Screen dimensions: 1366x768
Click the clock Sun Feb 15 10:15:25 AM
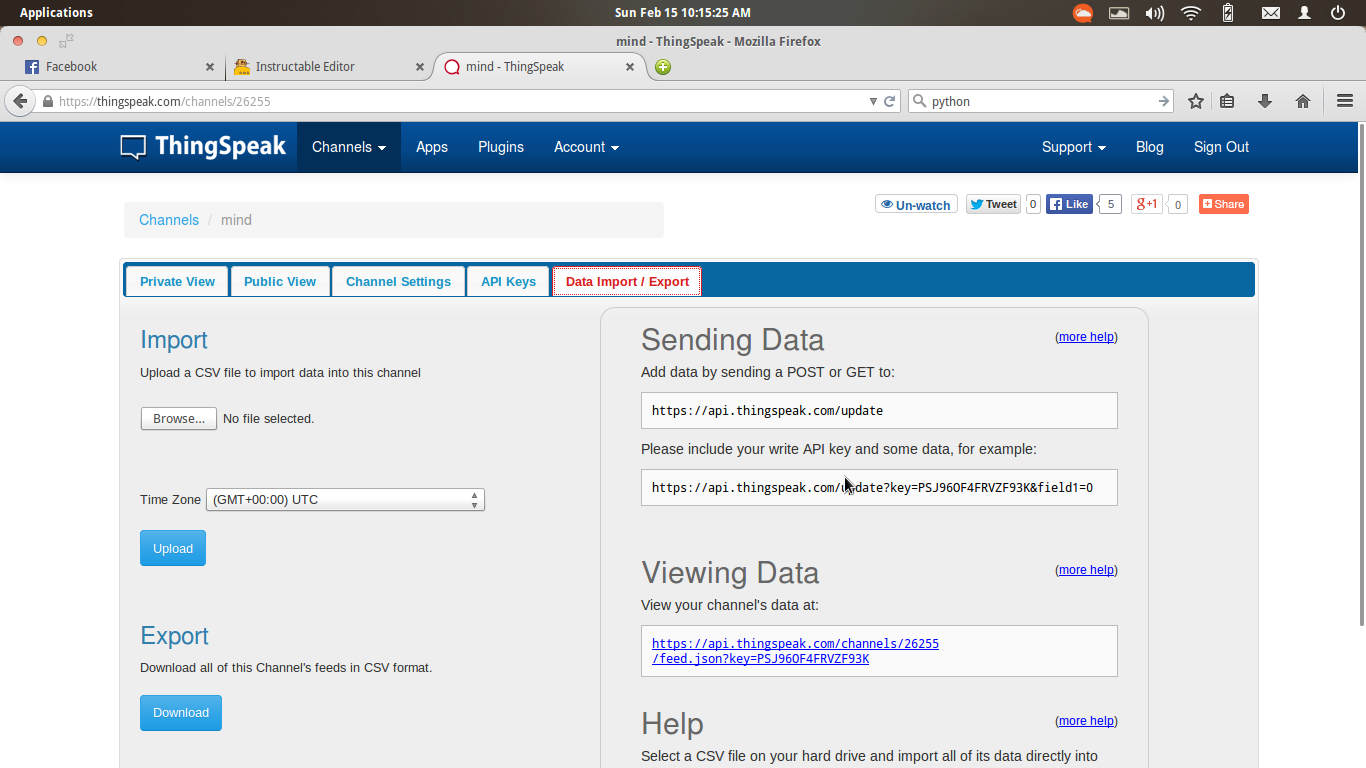click(x=683, y=13)
